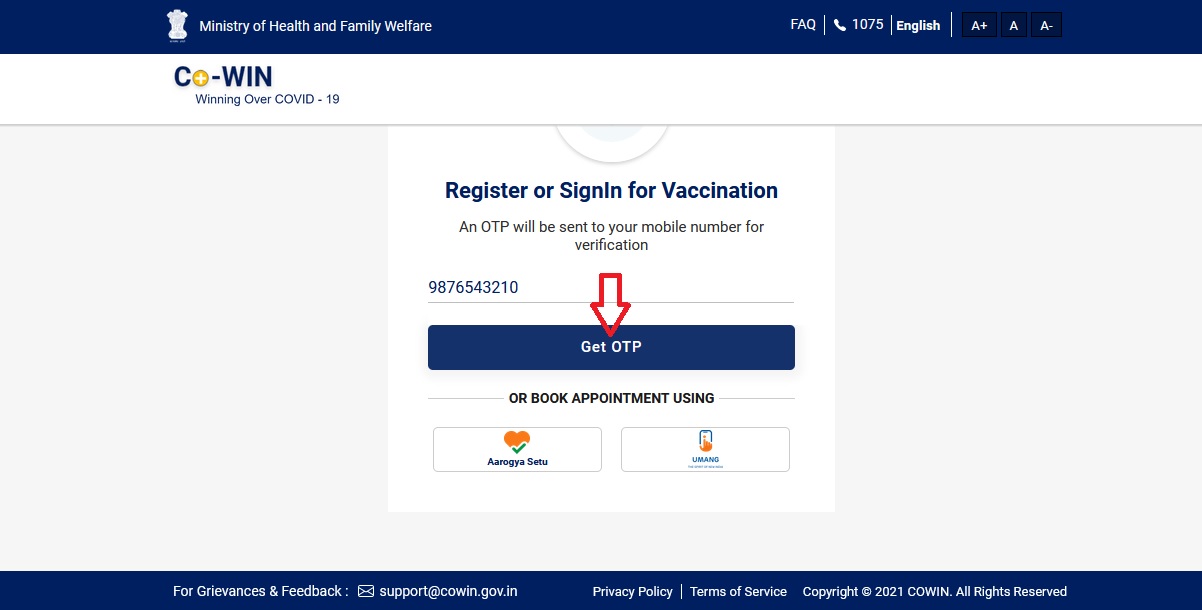Call helpline number 1075

click(867, 25)
